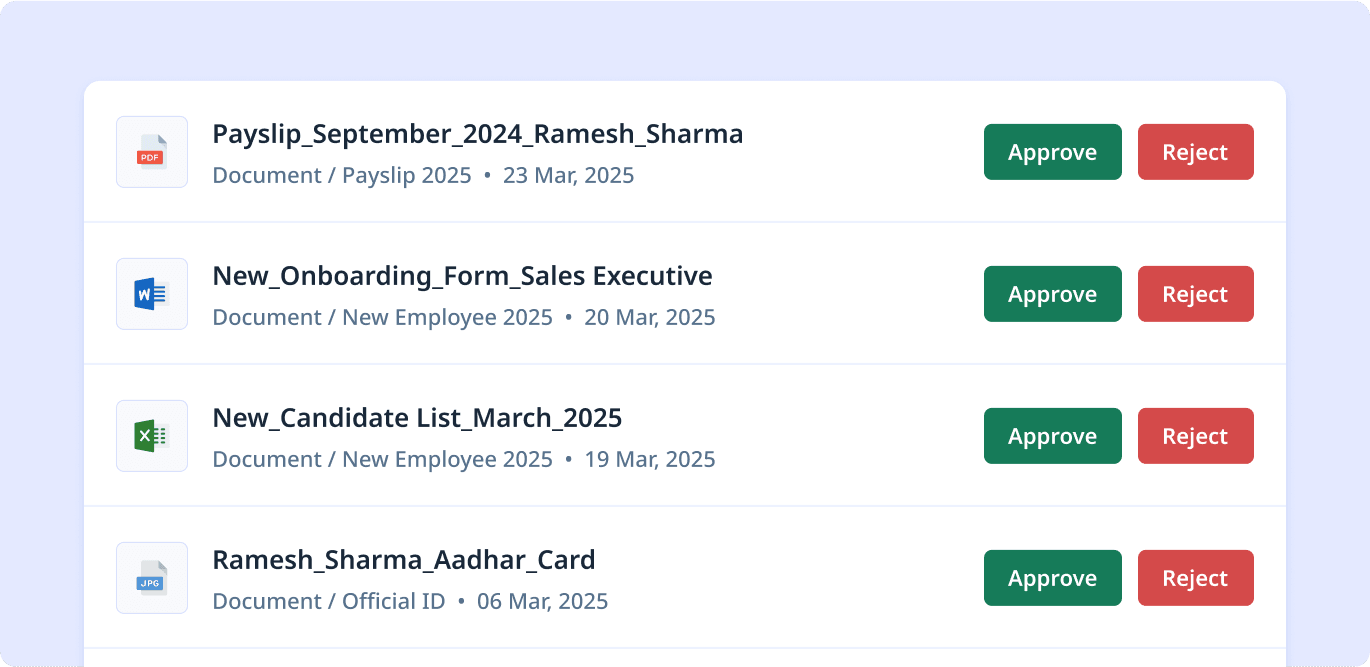Click the Excel spreadsheet icon
This screenshot has height=667, width=1370.
pos(152,436)
